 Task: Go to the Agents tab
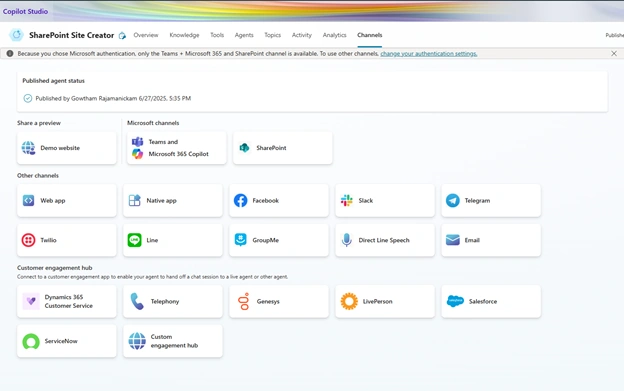pos(244,35)
